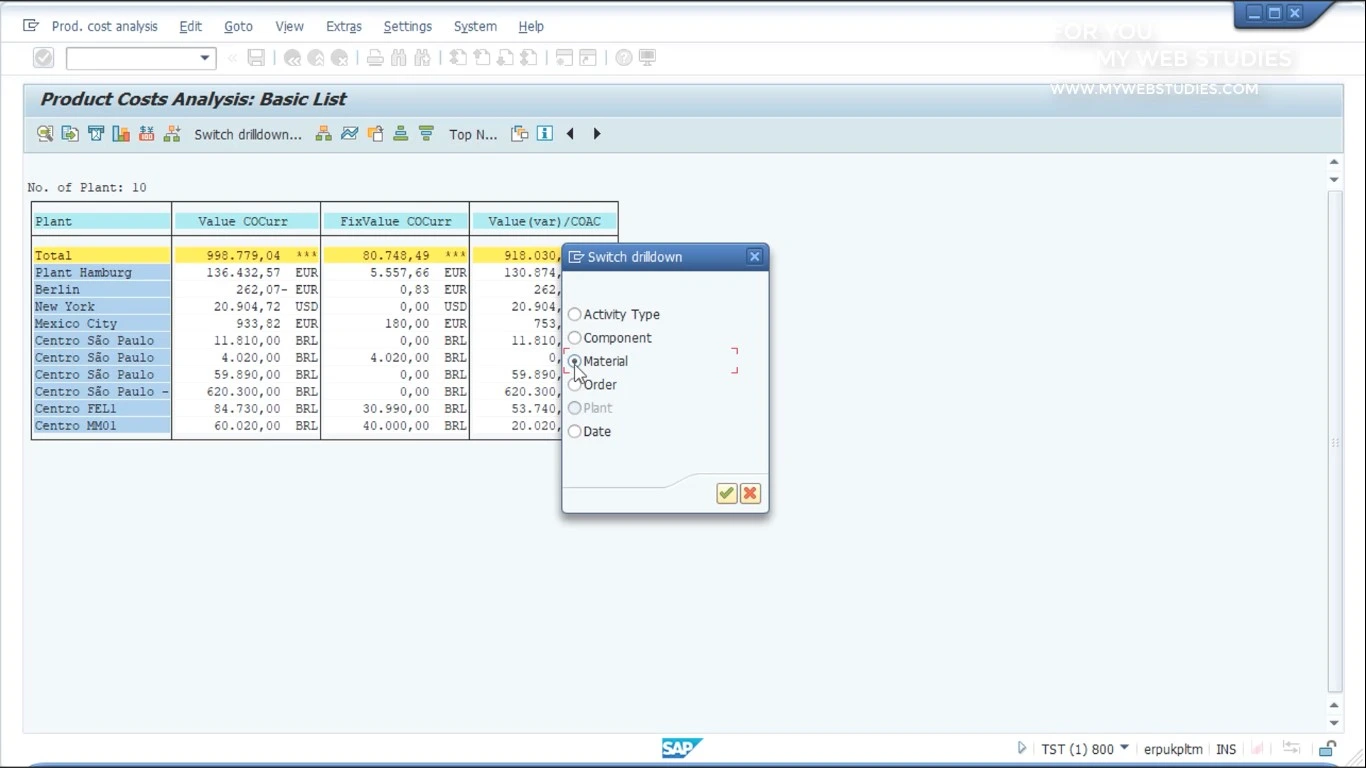
Task: Select the Order radio button
Action: pyautogui.click(x=574, y=384)
